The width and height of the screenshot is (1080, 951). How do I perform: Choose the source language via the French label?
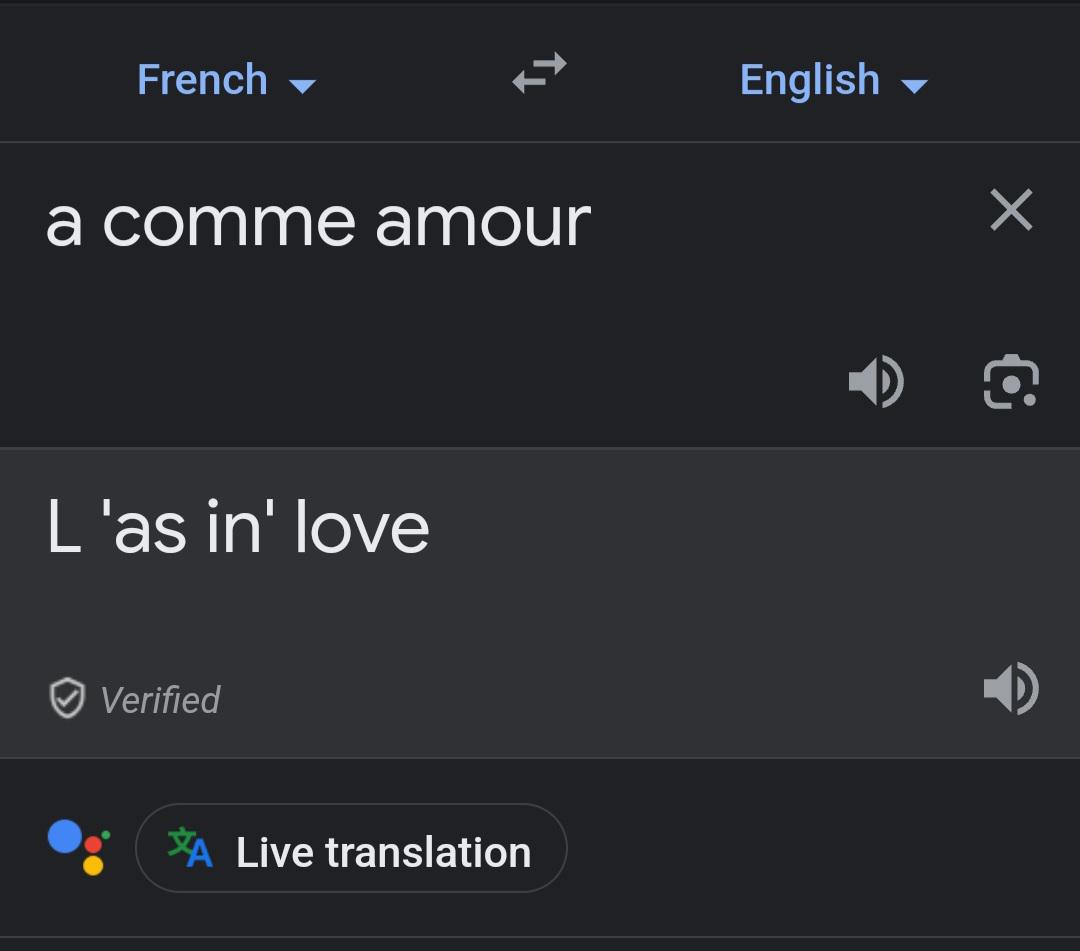click(x=202, y=79)
